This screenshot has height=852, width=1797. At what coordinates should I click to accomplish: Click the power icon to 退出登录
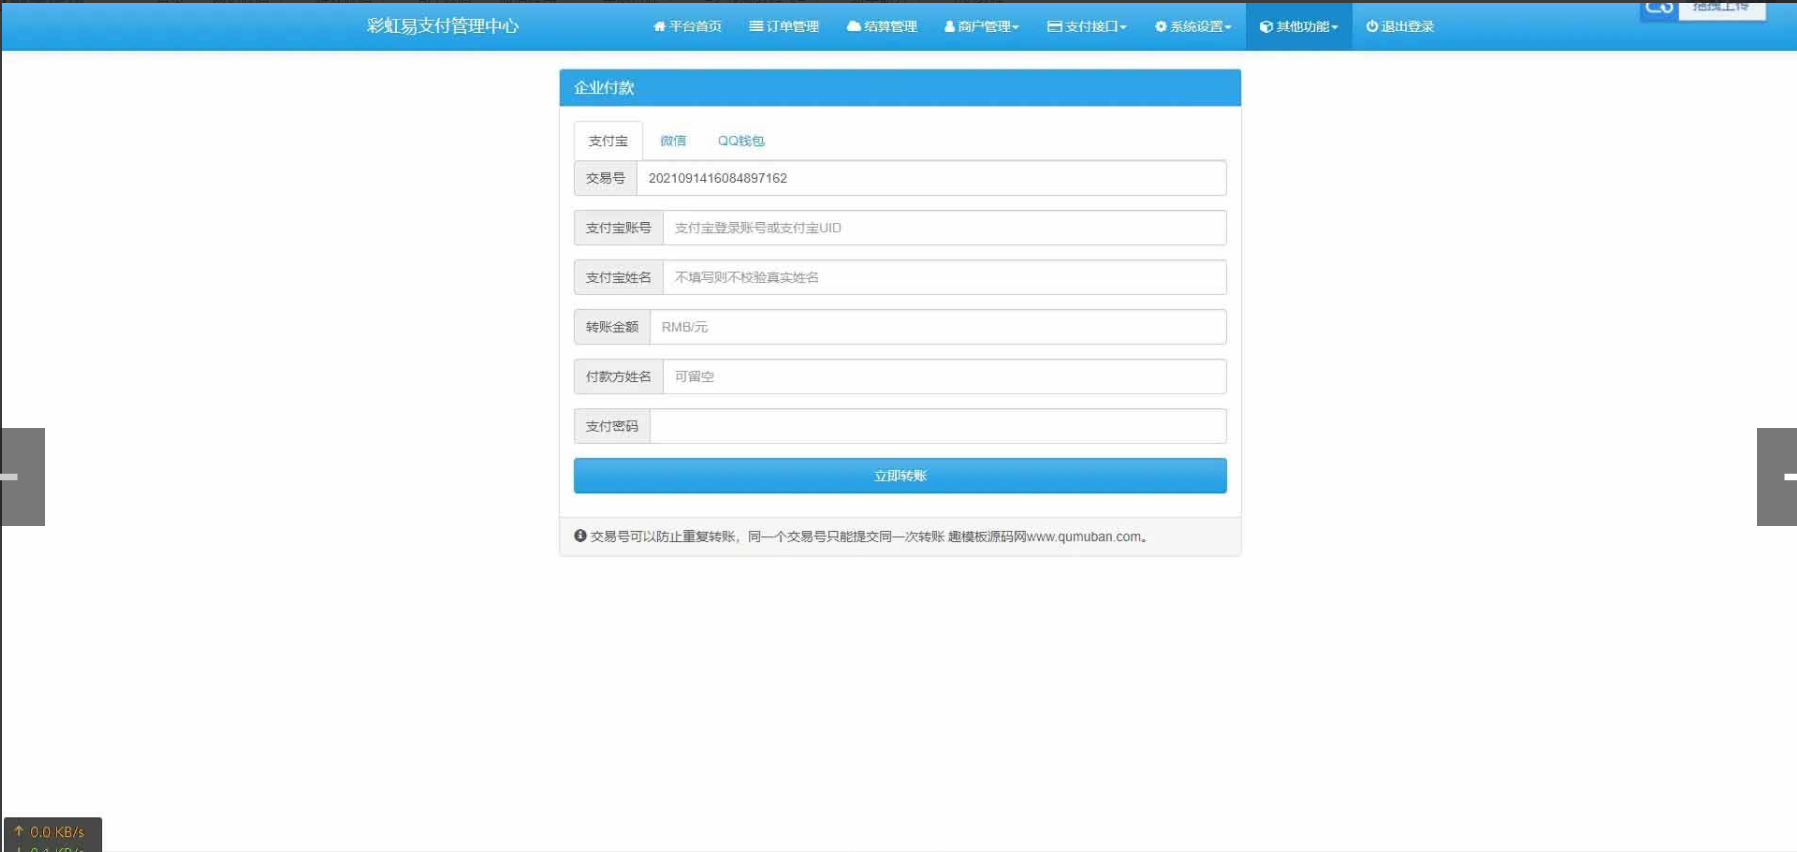pos(1372,27)
